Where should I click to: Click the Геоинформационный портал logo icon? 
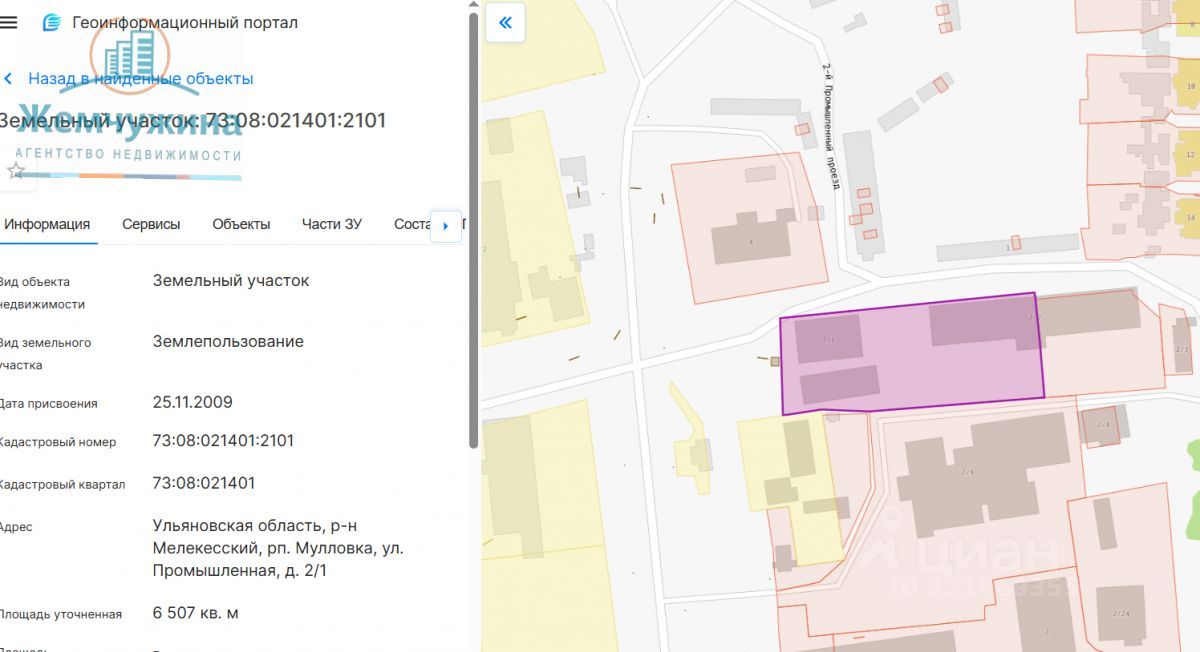[51, 23]
